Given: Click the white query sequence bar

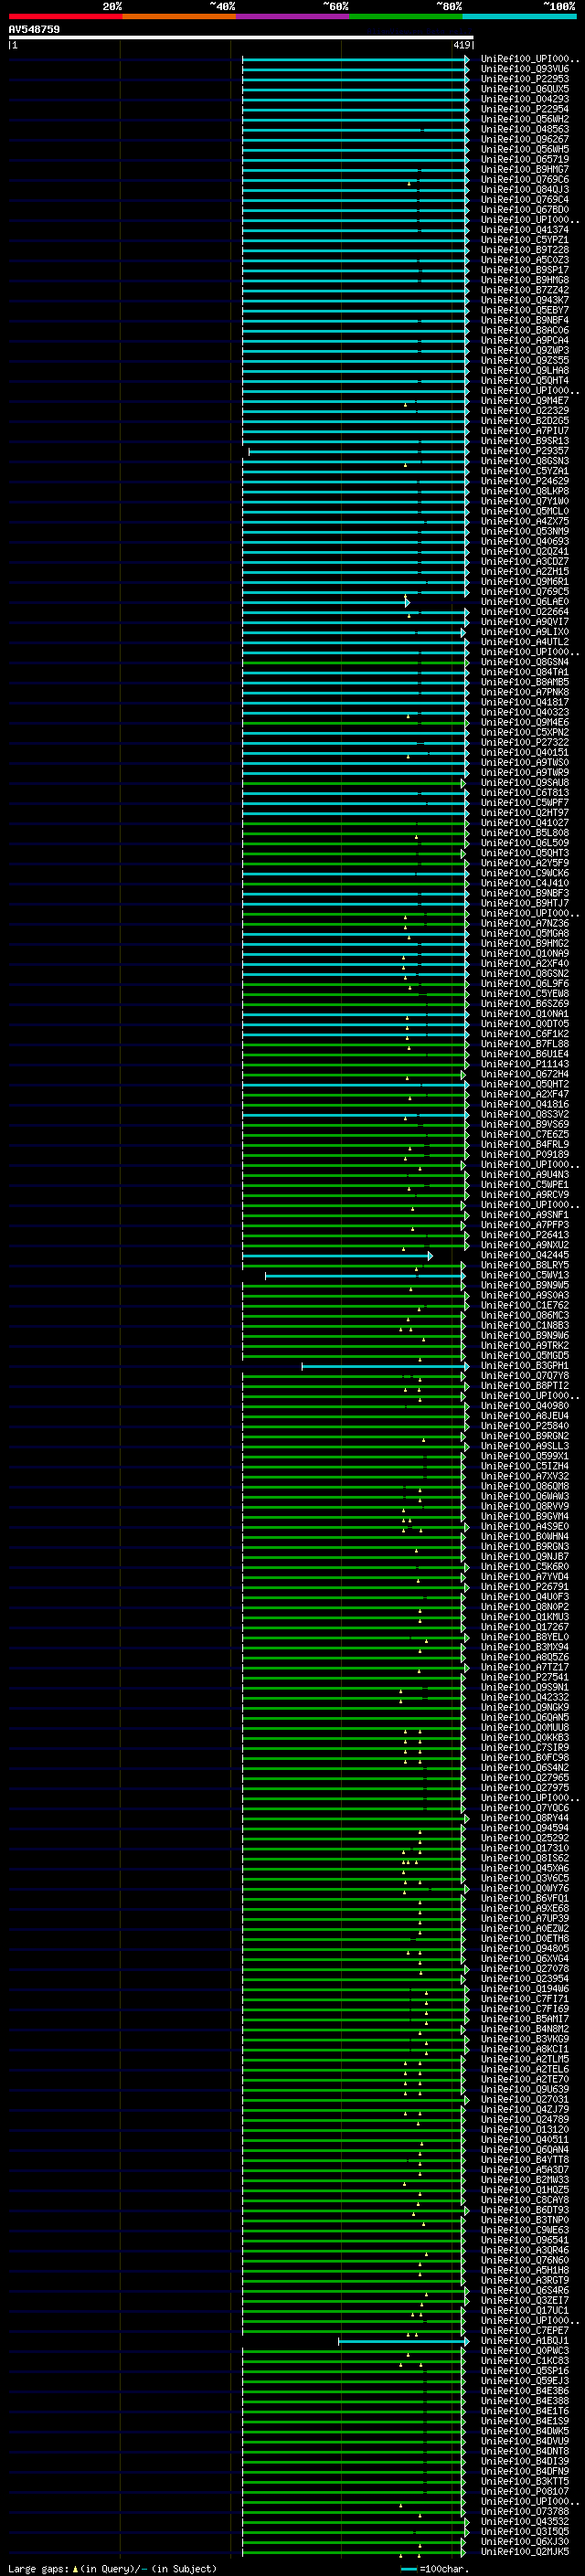Looking at the screenshot, I should pos(241,38).
